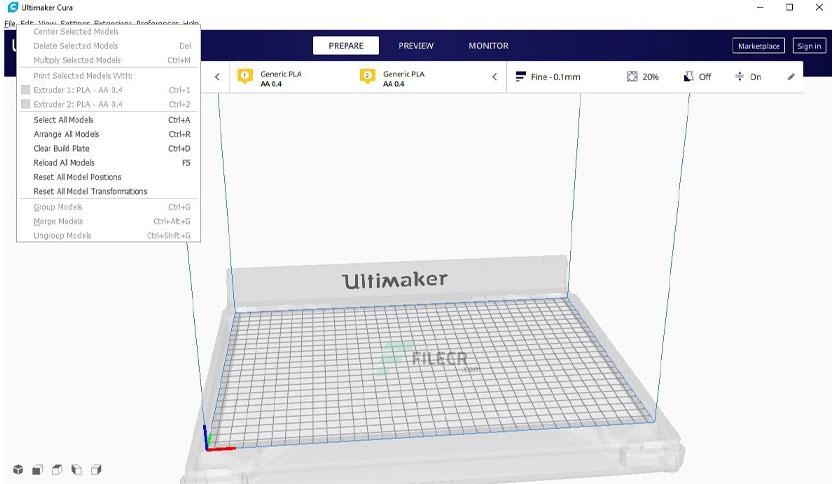The height and width of the screenshot is (484, 836).
Task: Switch to the PREPARE stage
Action: pyautogui.click(x=346, y=46)
